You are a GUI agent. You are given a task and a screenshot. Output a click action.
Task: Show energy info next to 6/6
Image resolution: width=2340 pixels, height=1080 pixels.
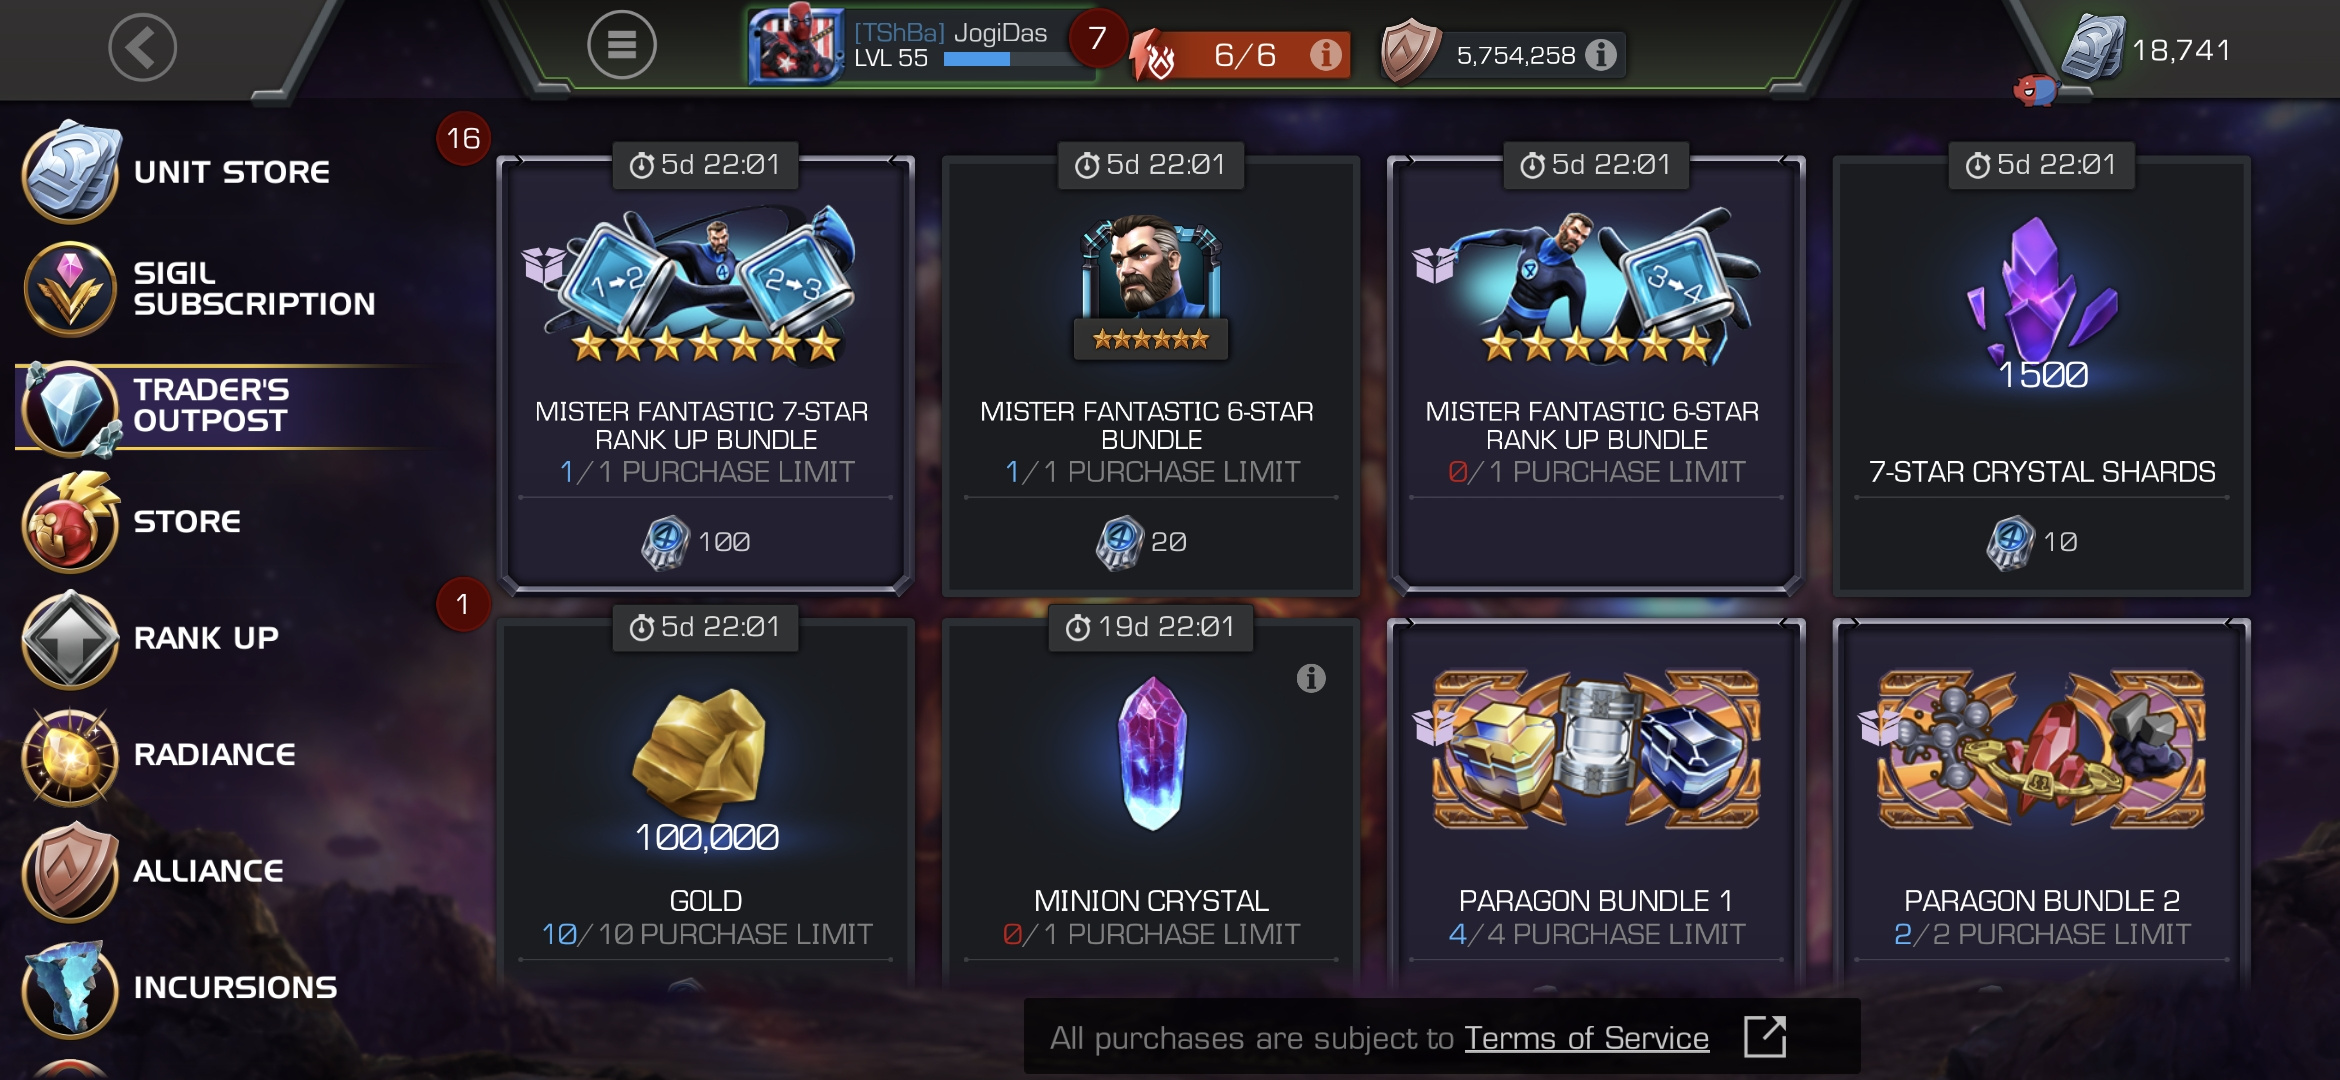click(x=1325, y=55)
